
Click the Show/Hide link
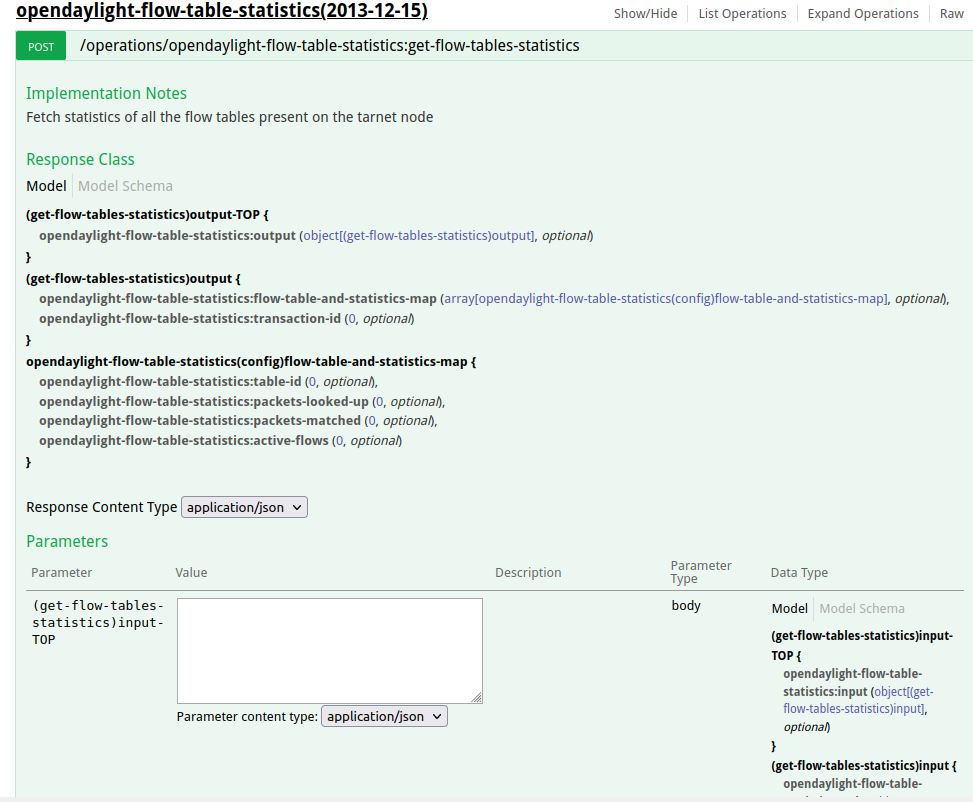point(645,14)
